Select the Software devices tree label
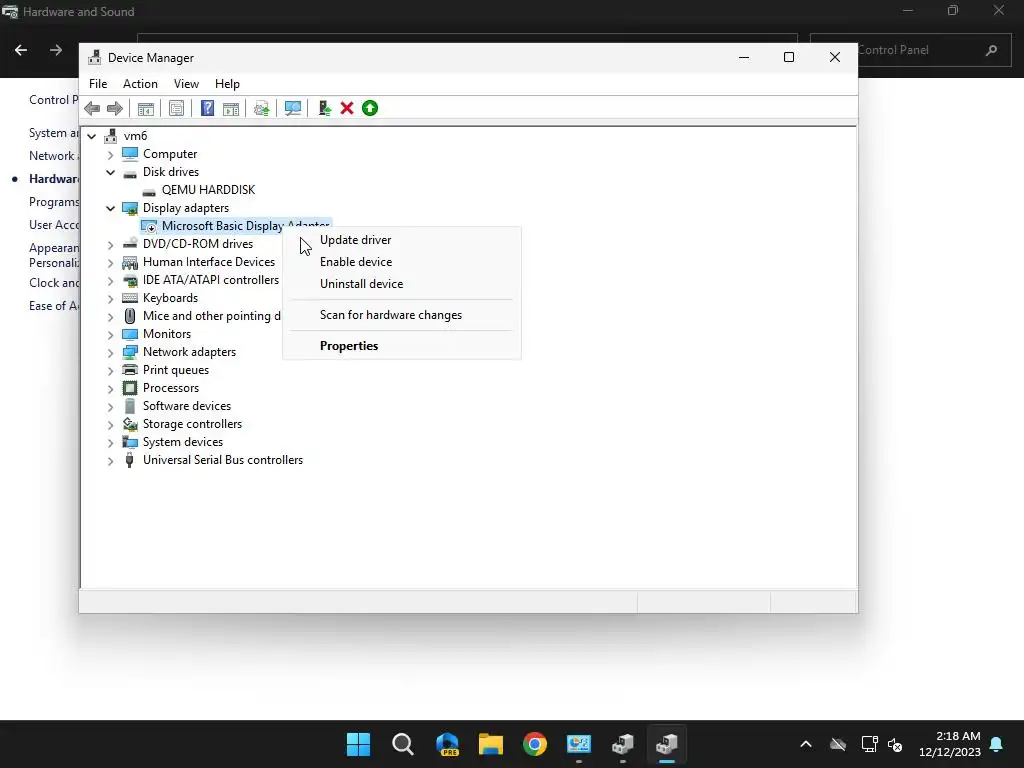The height and width of the screenshot is (768, 1024). [x=187, y=406]
